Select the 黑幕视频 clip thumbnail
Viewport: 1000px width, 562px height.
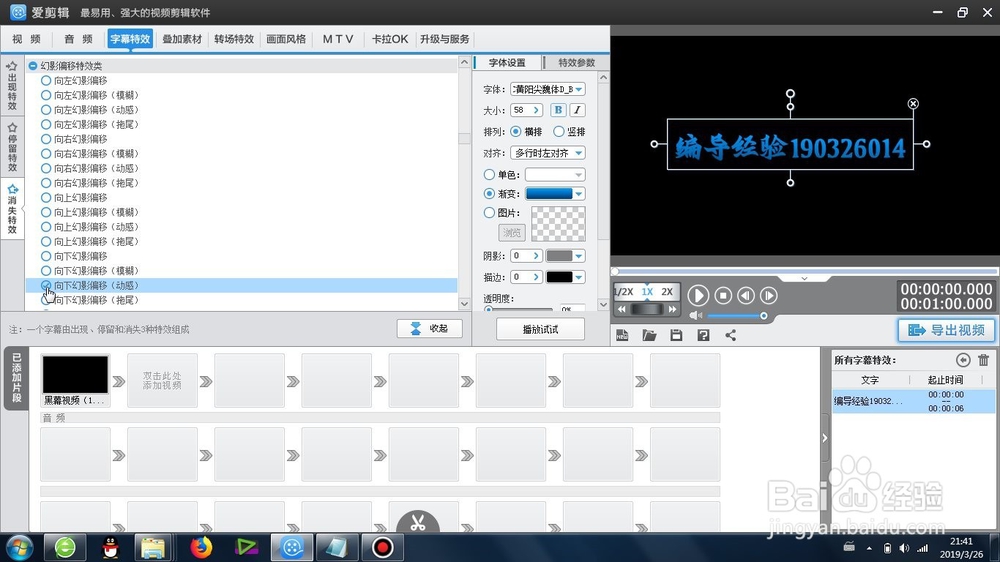75,374
